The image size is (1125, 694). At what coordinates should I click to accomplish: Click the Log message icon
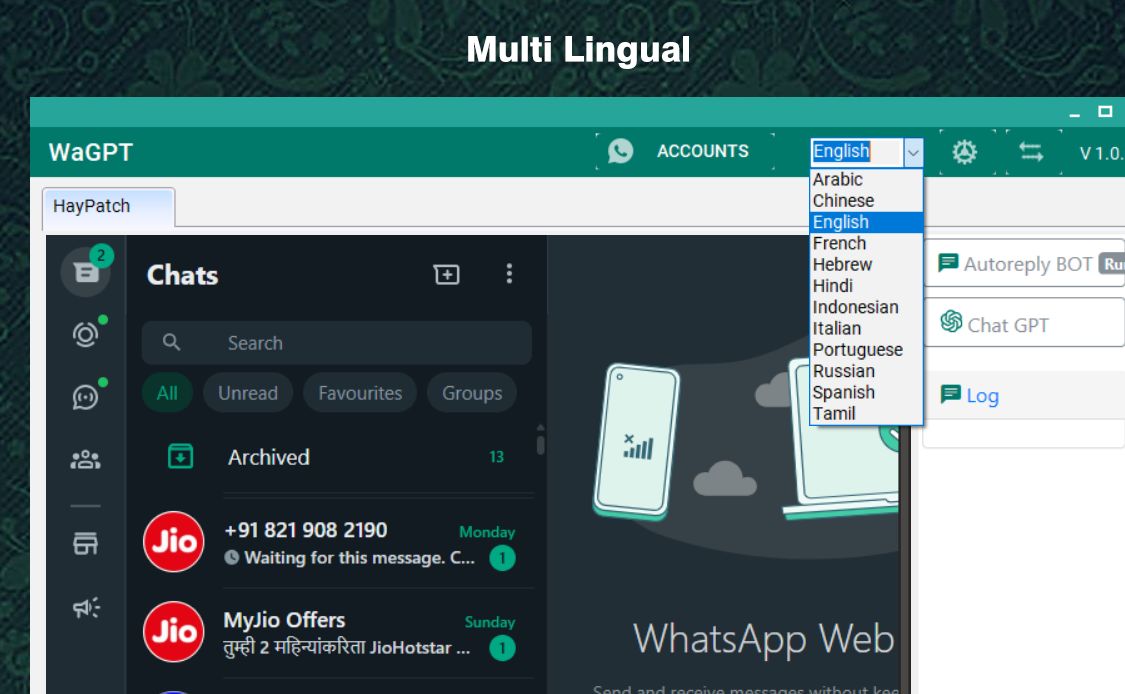click(951, 394)
